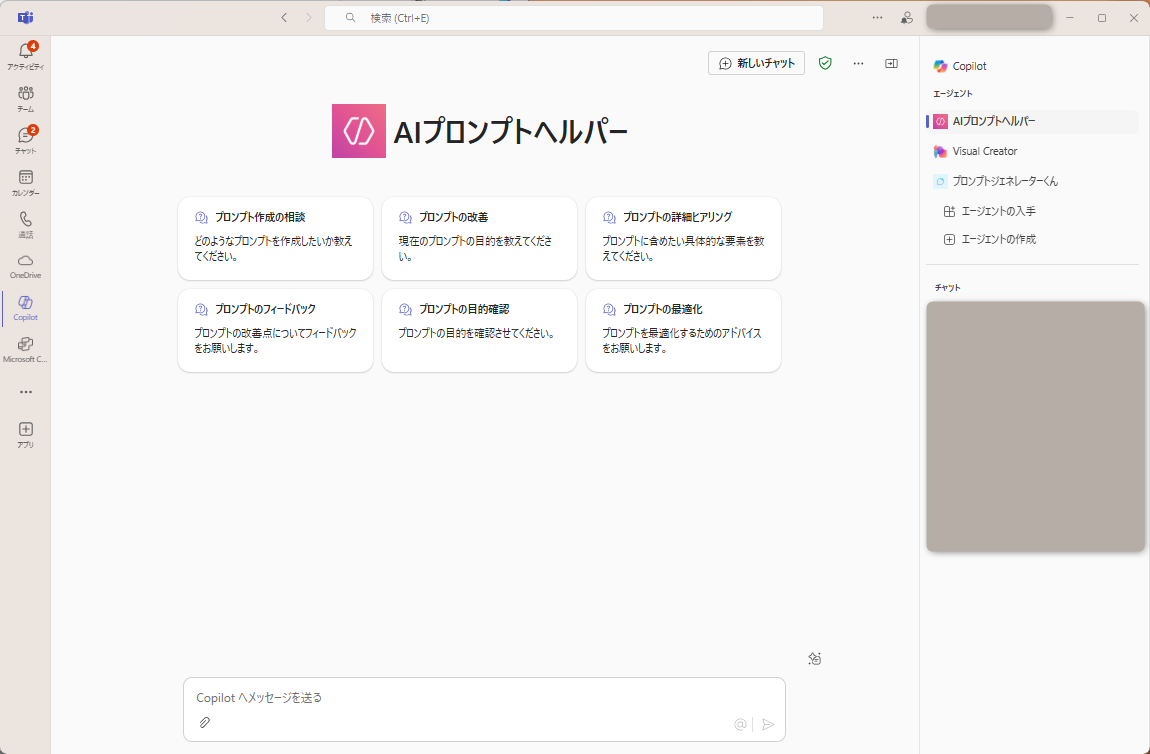Show more apps via sidebar ellipsis
Screen dimensions: 1150x754
click(x=26, y=392)
